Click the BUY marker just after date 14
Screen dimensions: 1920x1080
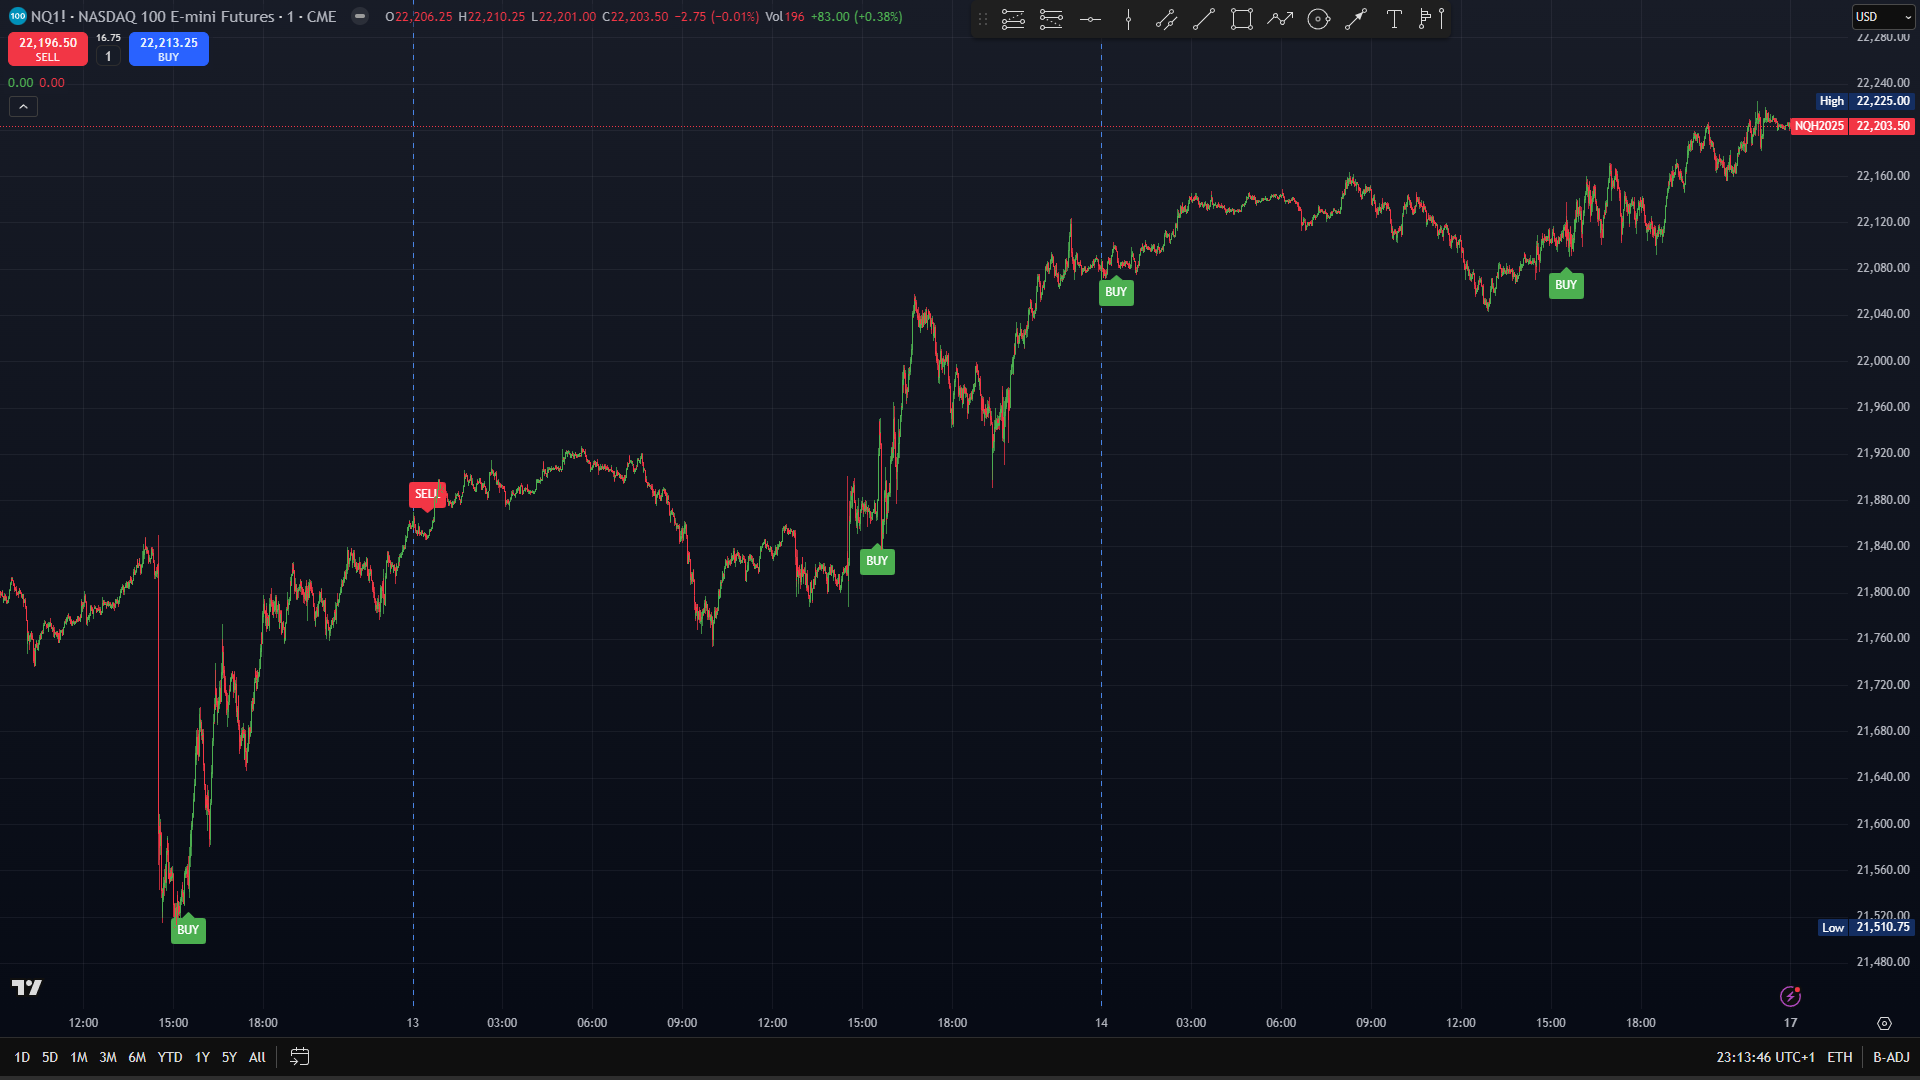coord(1116,292)
